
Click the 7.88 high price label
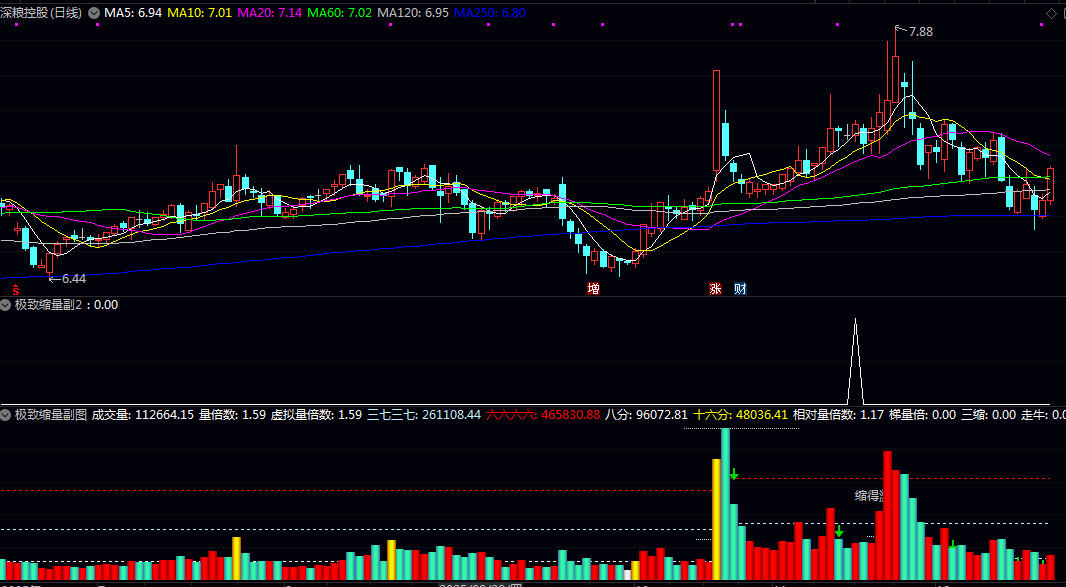921,32
